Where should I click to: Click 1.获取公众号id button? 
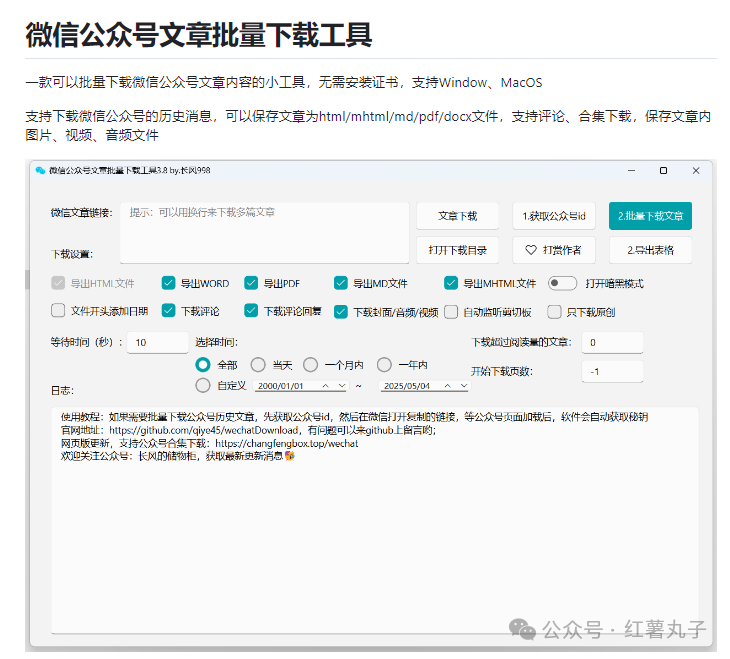point(554,216)
